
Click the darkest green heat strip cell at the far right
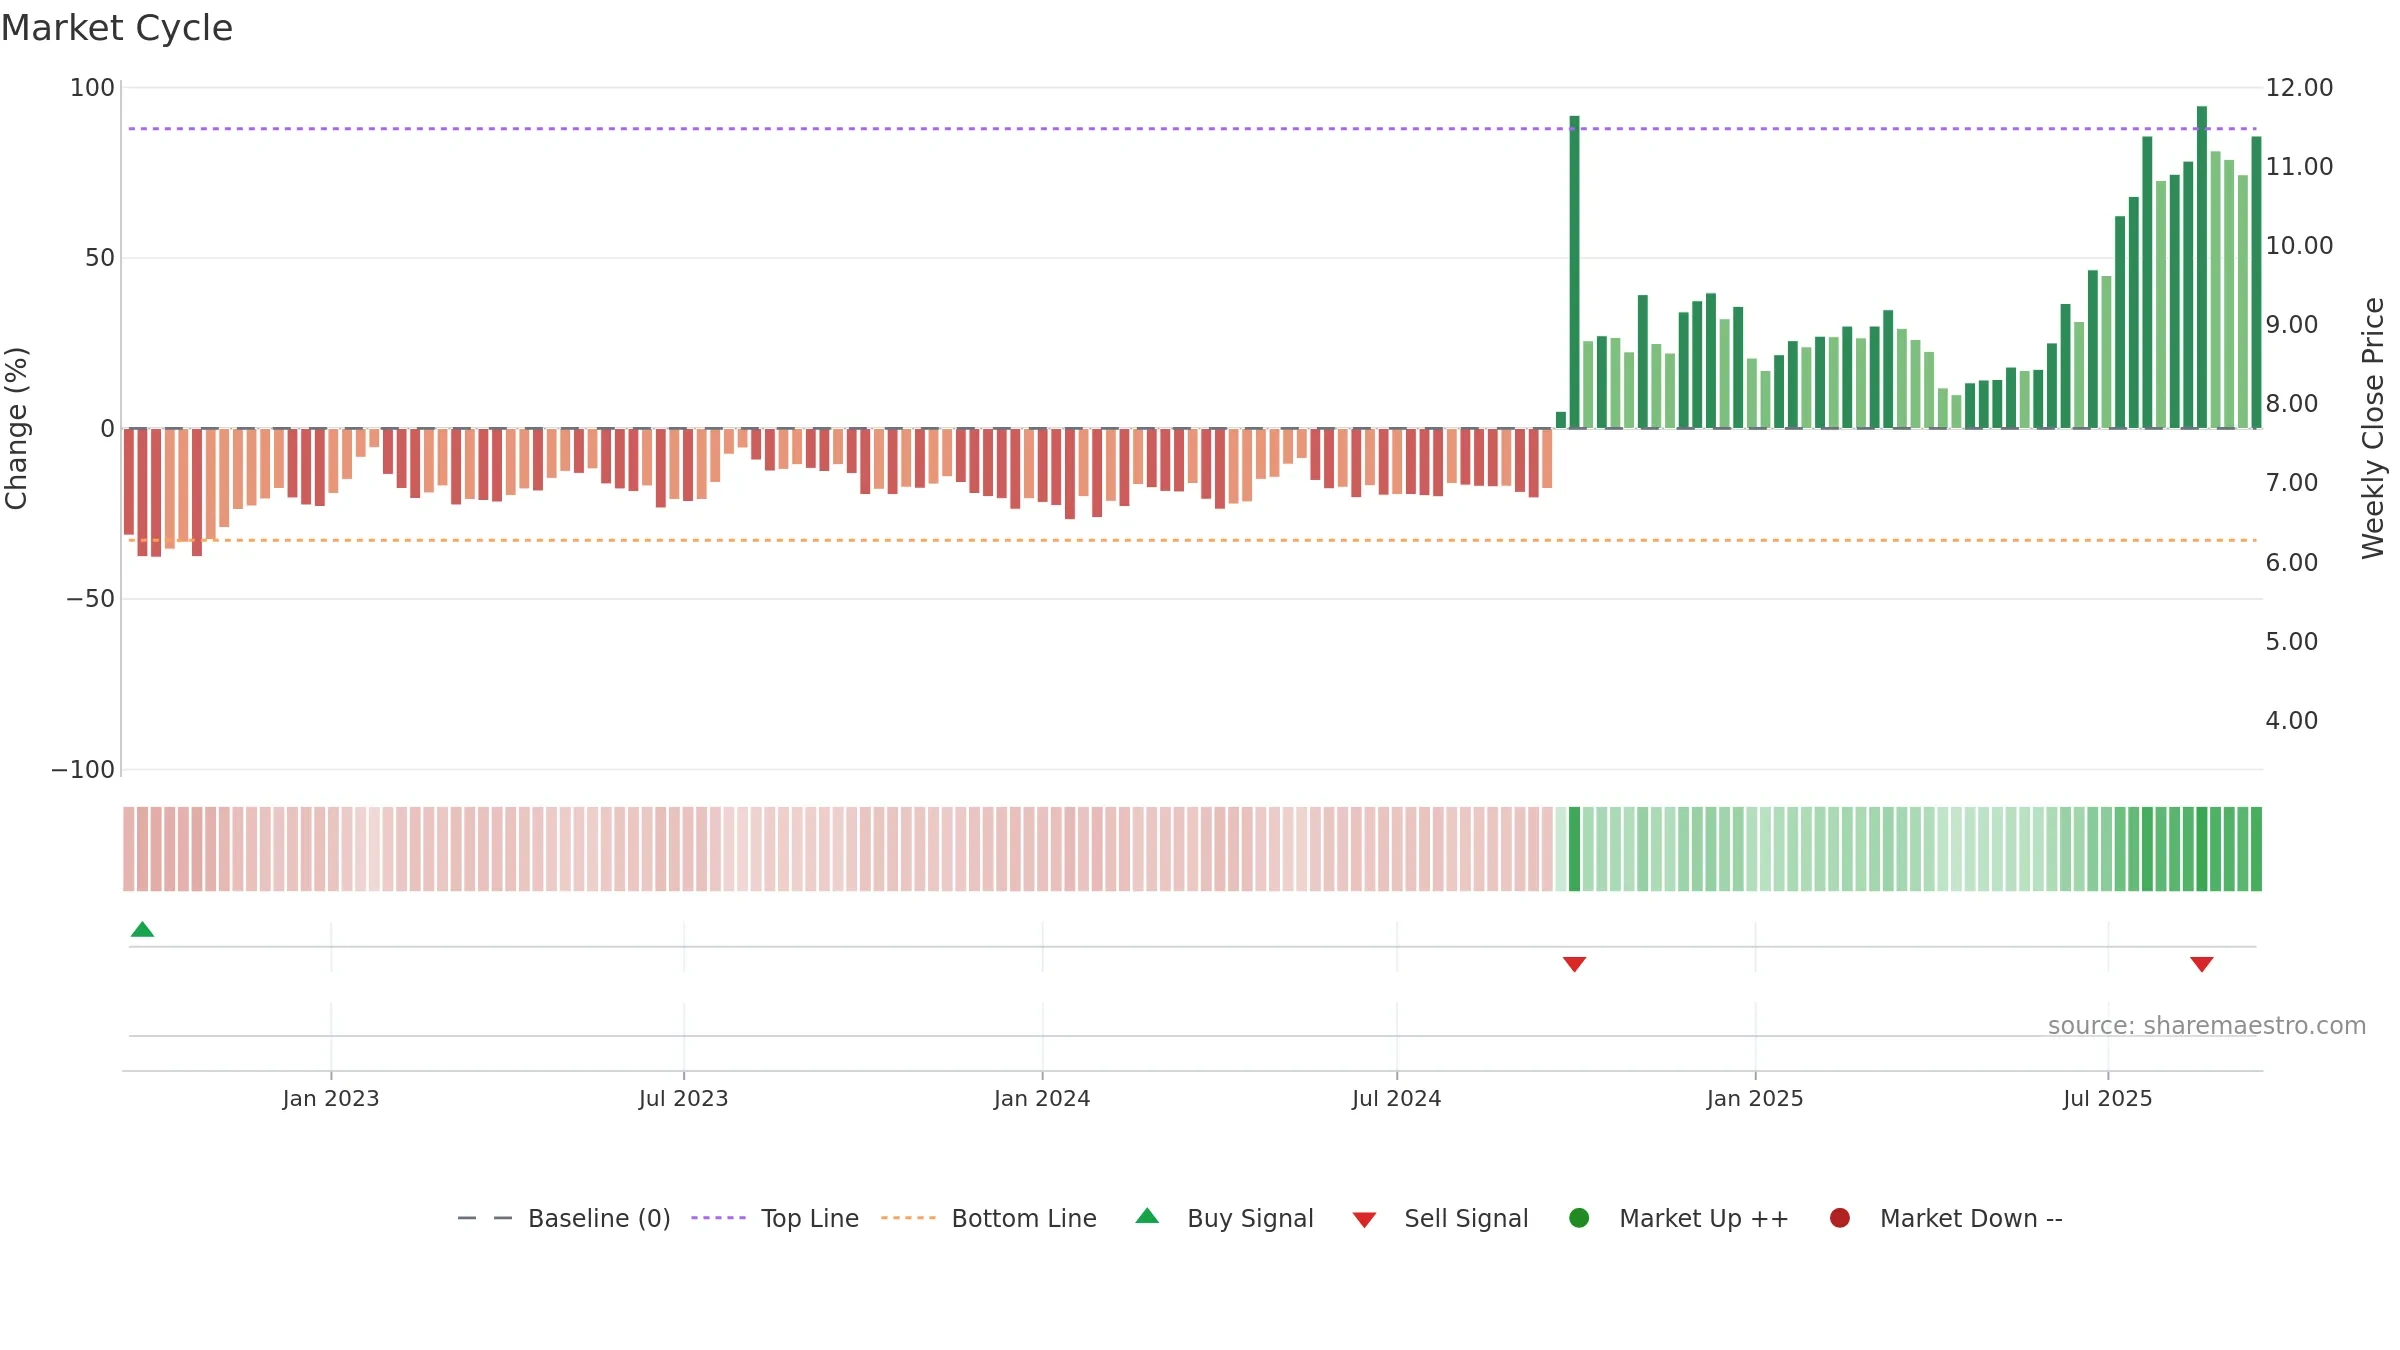pos(2256,849)
